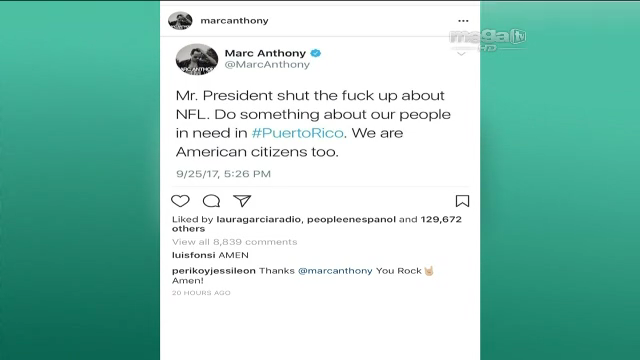Click the @MarcAnthony Twitter handle
The image size is (640, 360).
[x=267, y=64]
